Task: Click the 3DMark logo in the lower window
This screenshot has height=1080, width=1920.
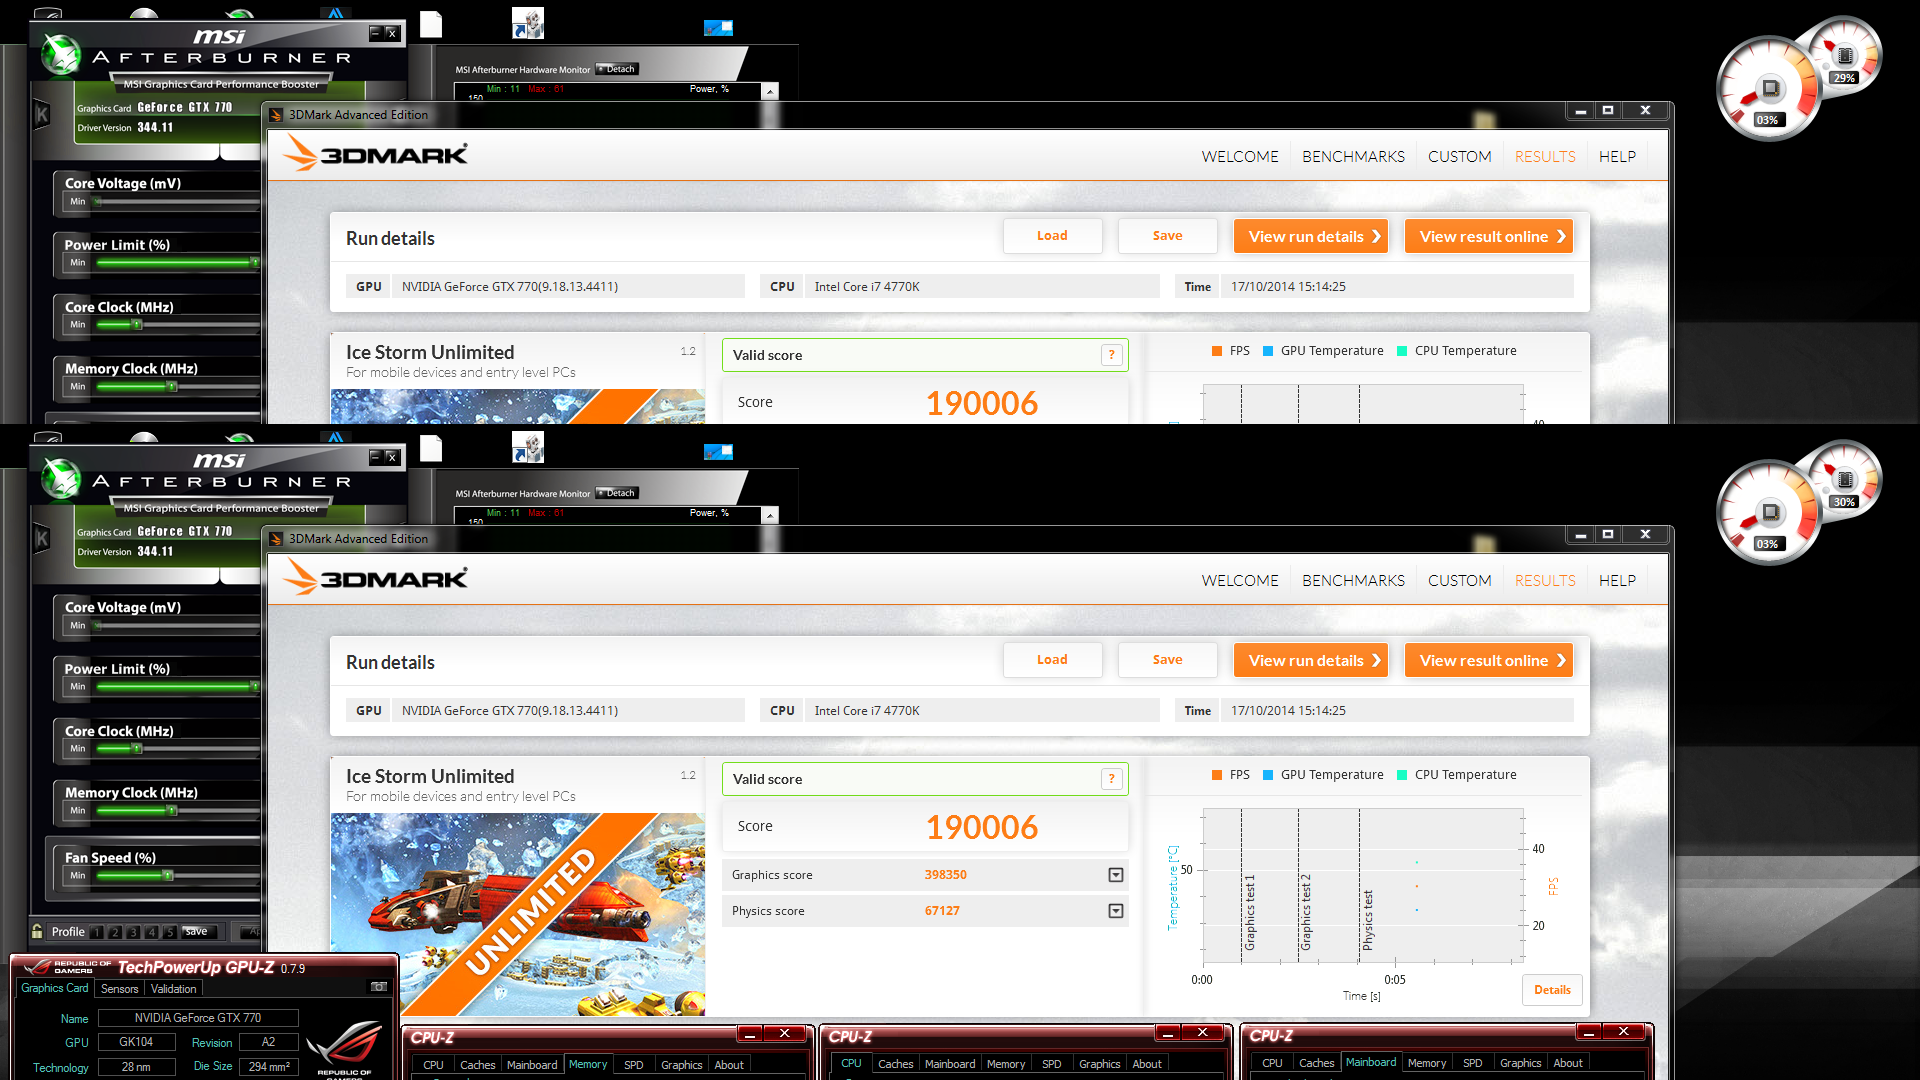Action: [375, 579]
